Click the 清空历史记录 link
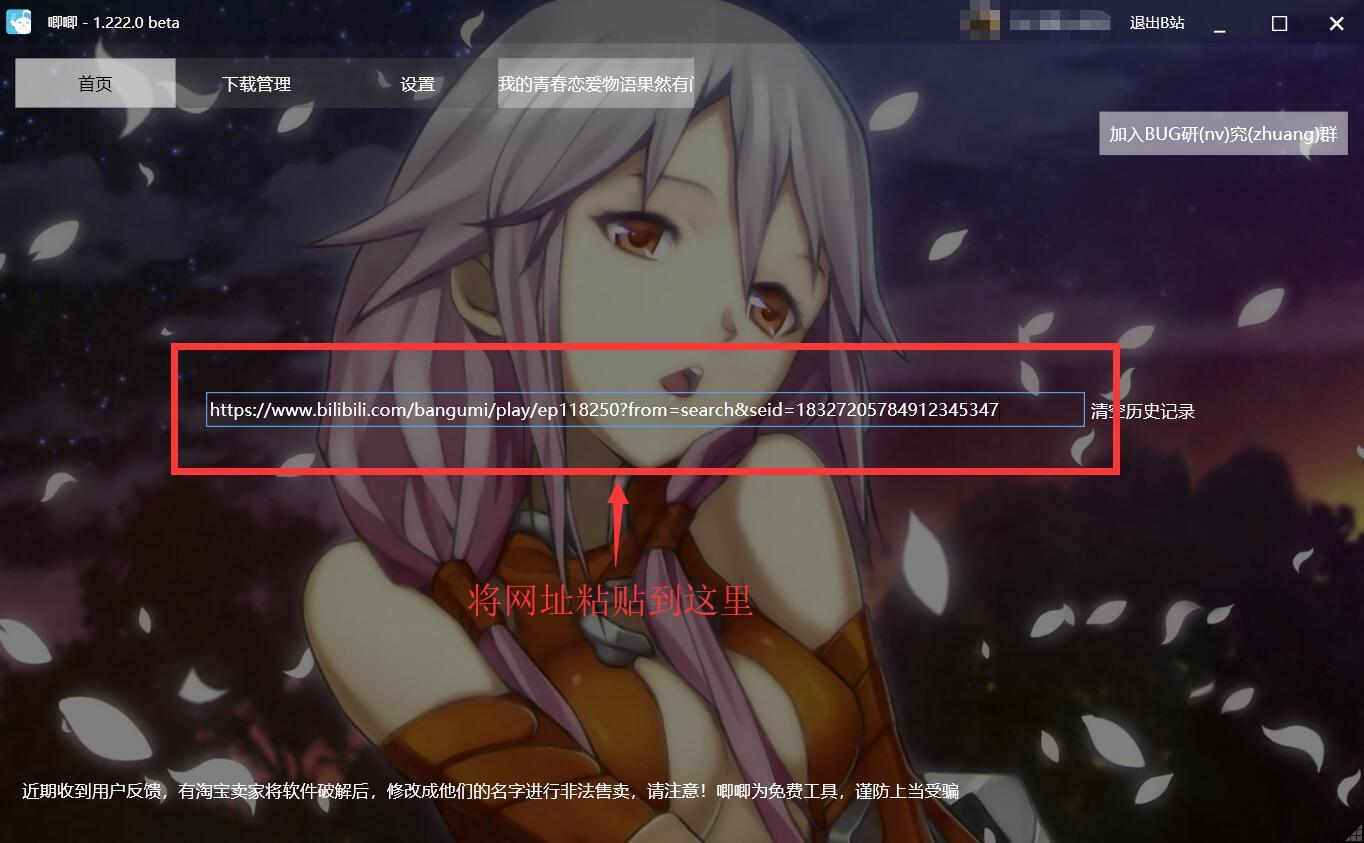 (1143, 411)
